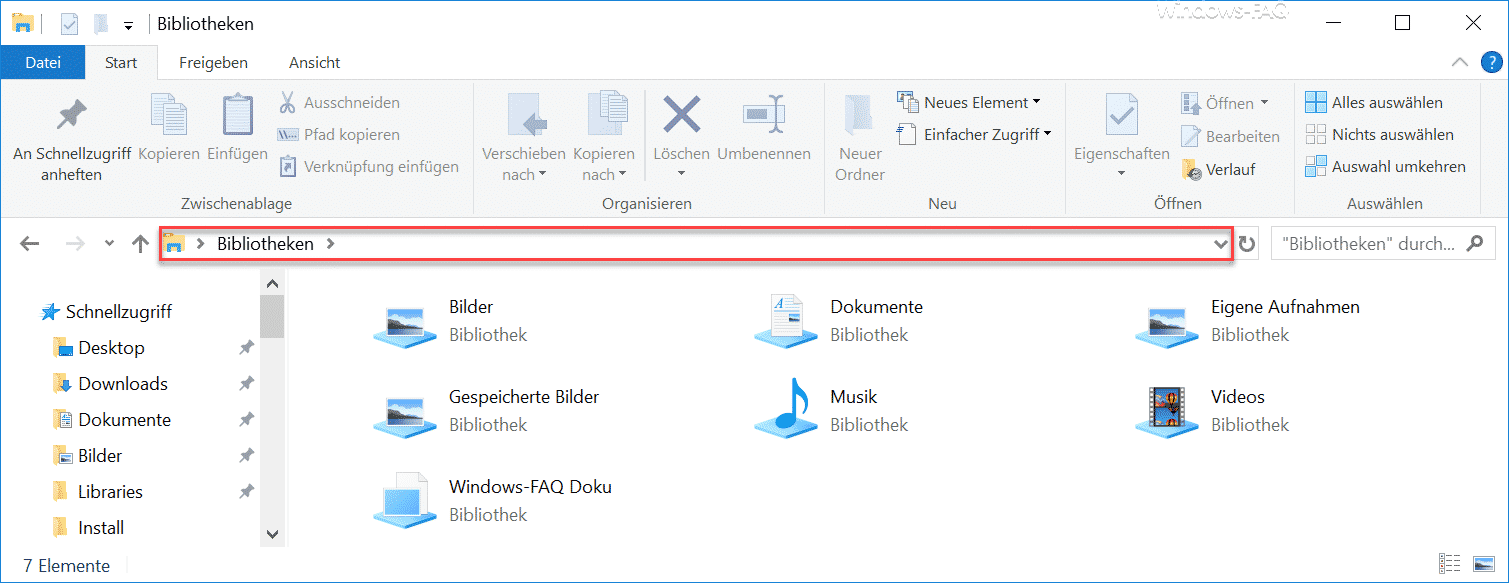
Task: Expand the chevron after Bibliotheken breadcrumb
Action: 330,244
